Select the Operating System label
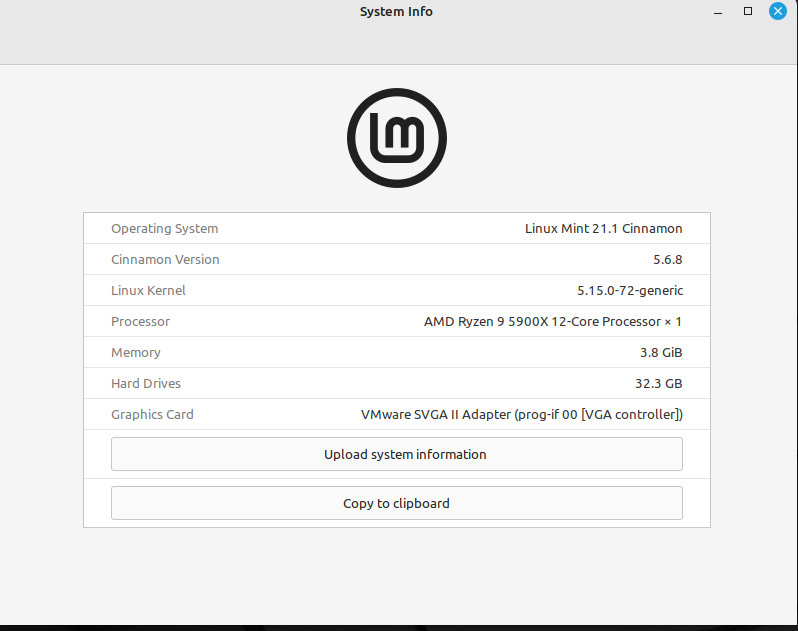The width and height of the screenshot is (798, 631). coord(164,228)
